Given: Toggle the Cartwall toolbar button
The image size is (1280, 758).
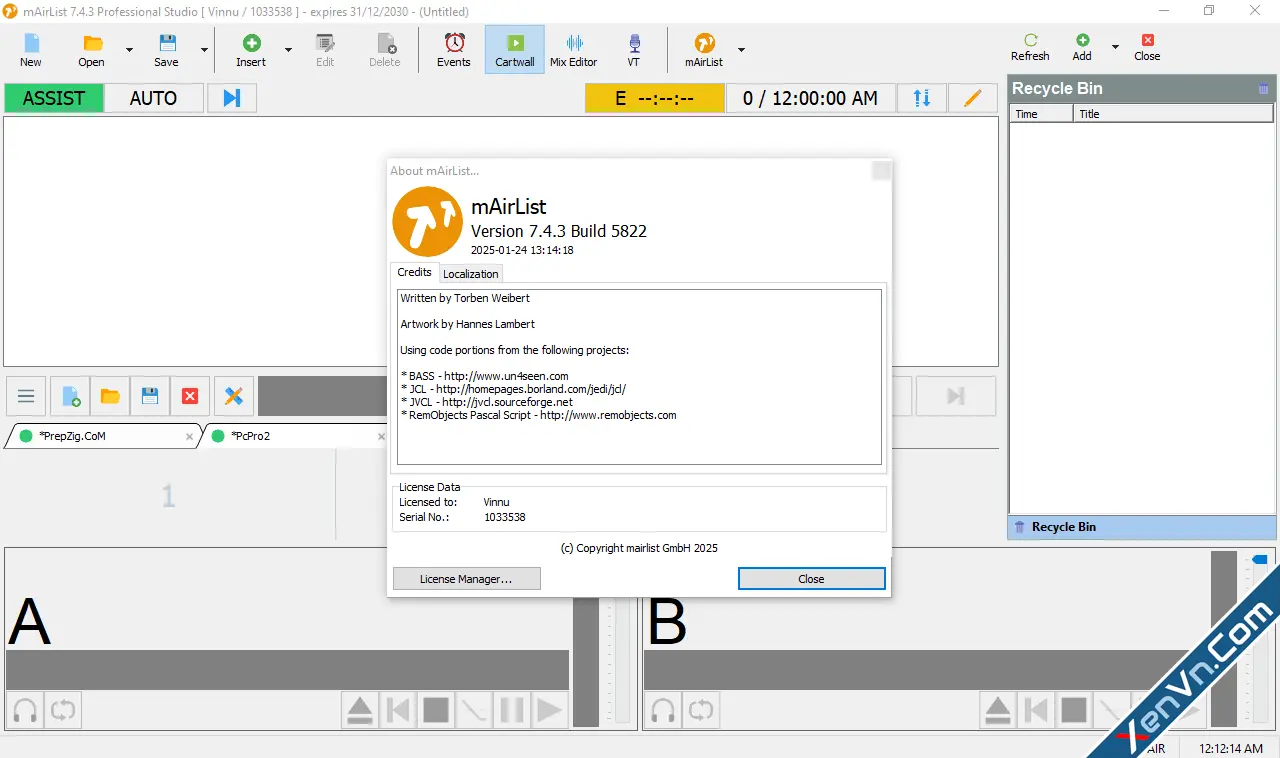Looking at the screenshot, I should click(515, 49).
